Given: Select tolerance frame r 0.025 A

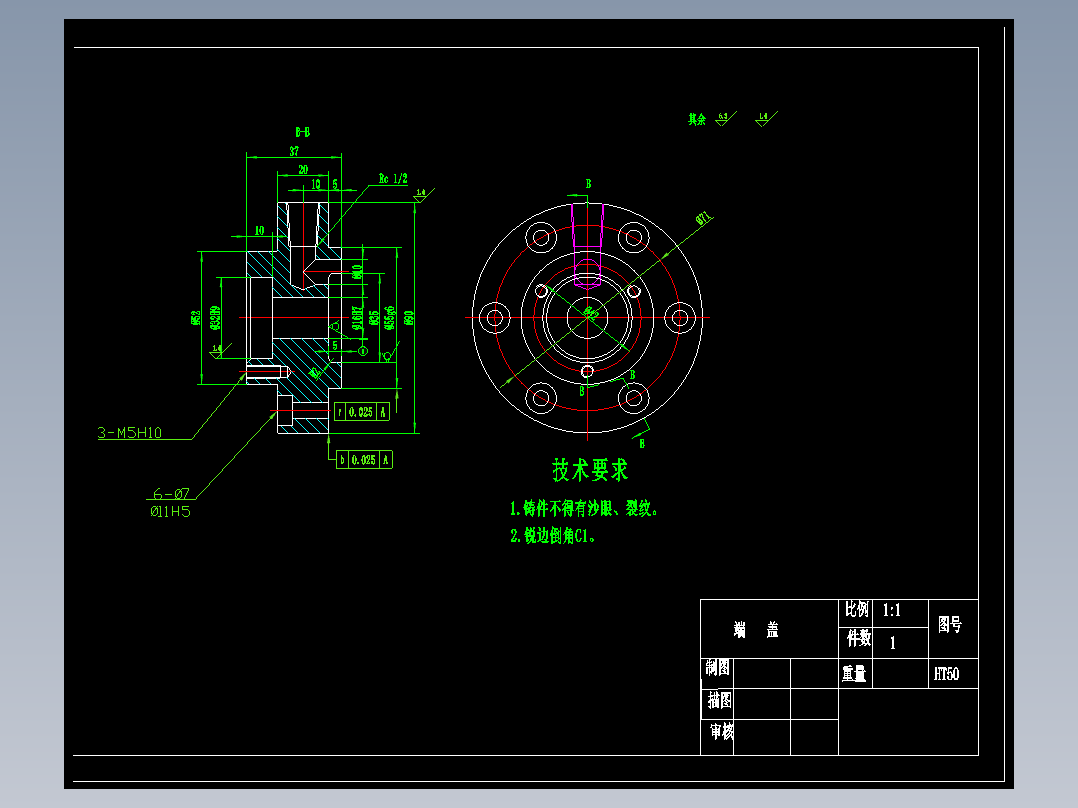Looking at the screenshot, I should pos(362,412).
